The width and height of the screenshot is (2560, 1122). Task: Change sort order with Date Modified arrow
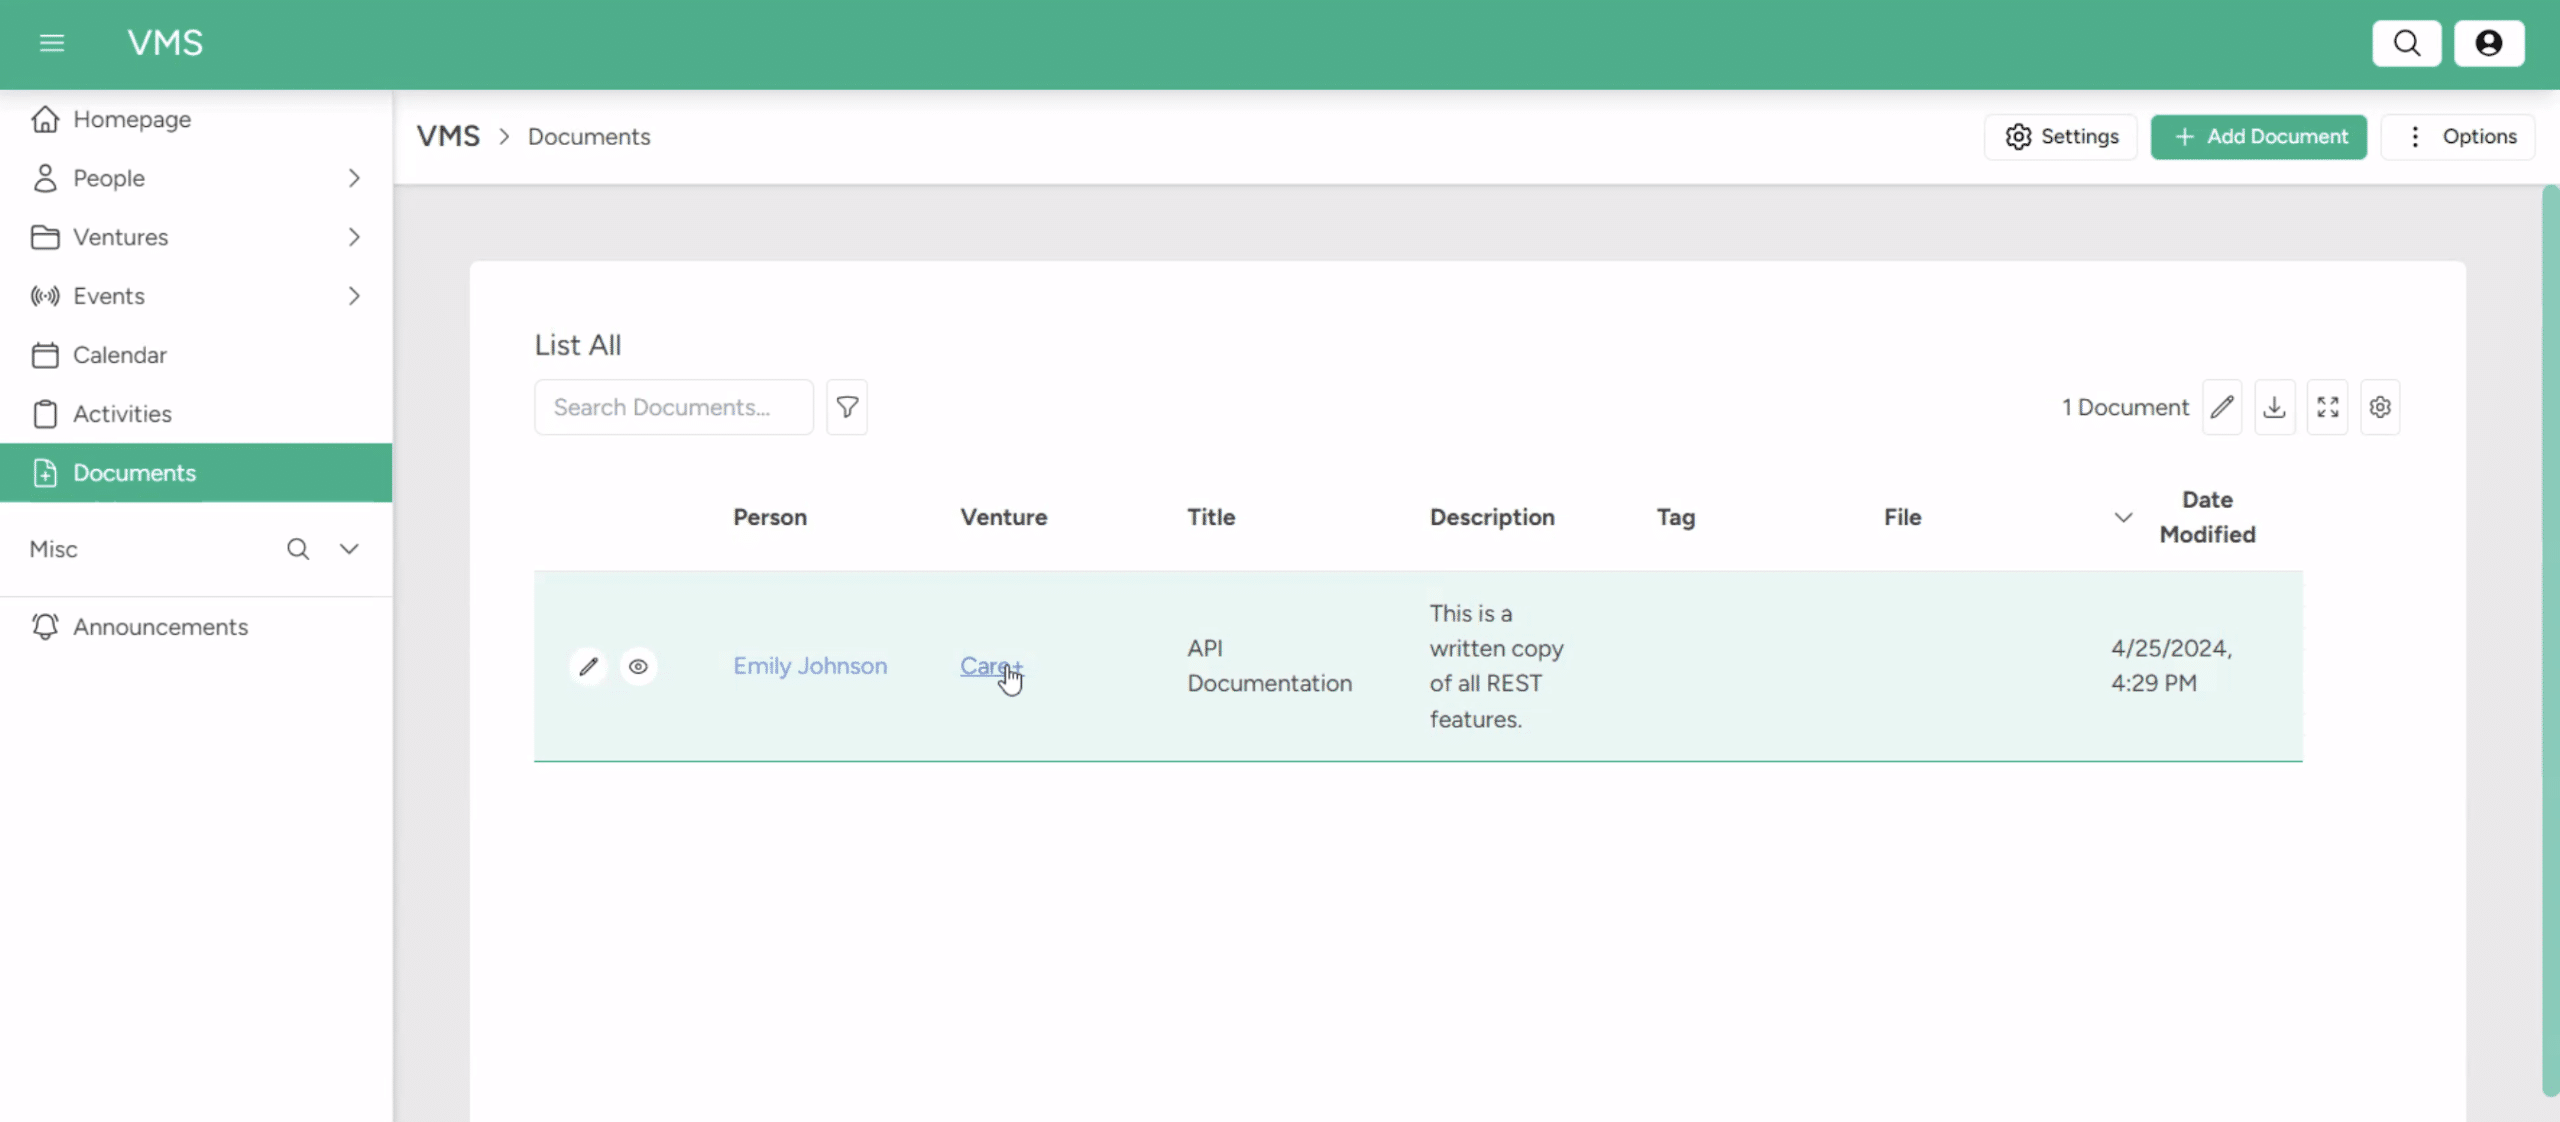point(2121,517)
